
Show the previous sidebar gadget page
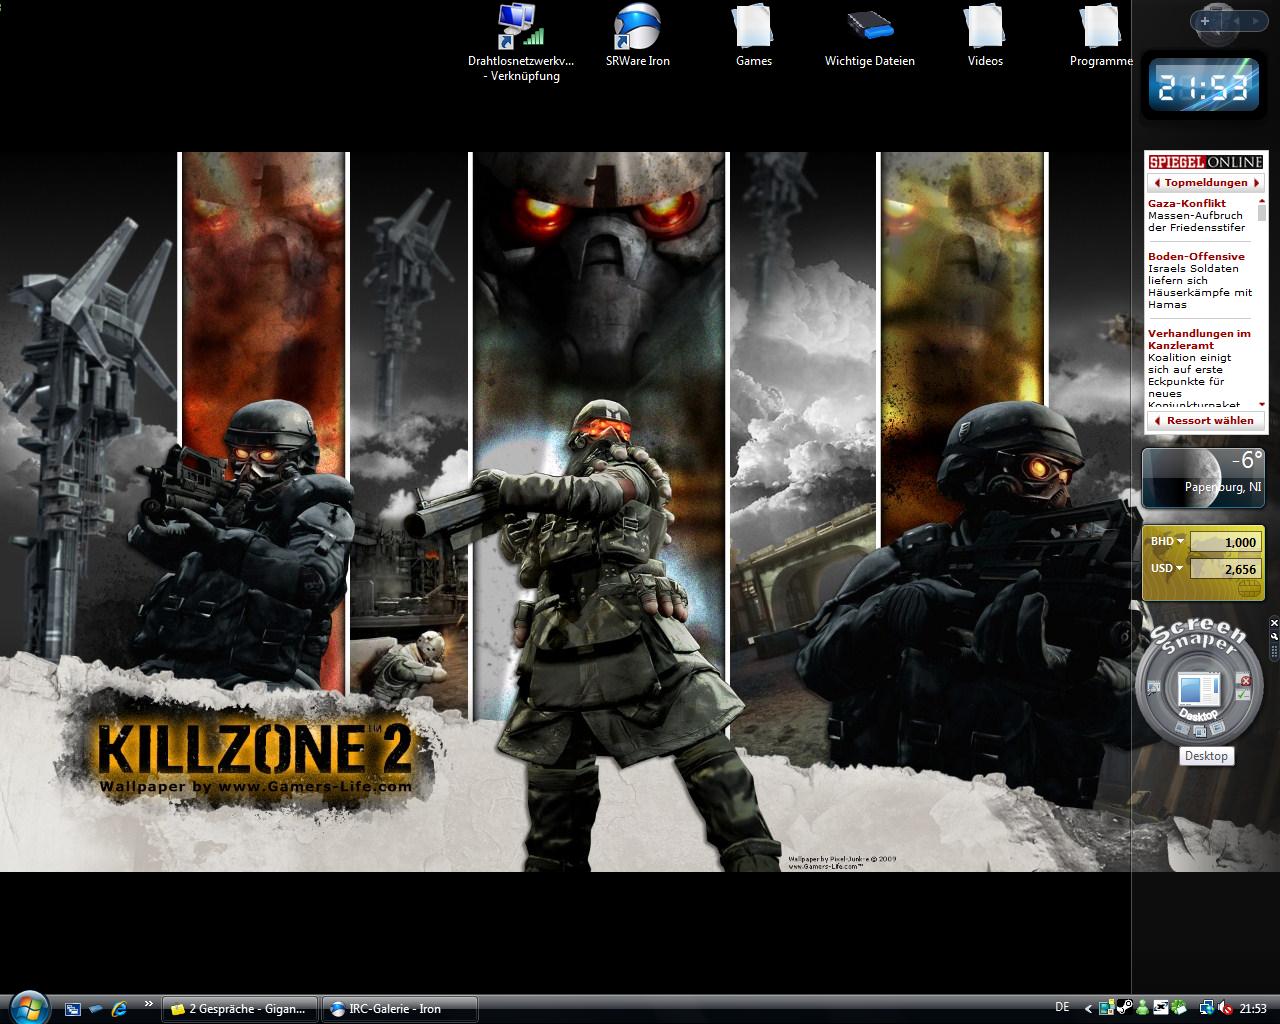[x=1236, y=20]
